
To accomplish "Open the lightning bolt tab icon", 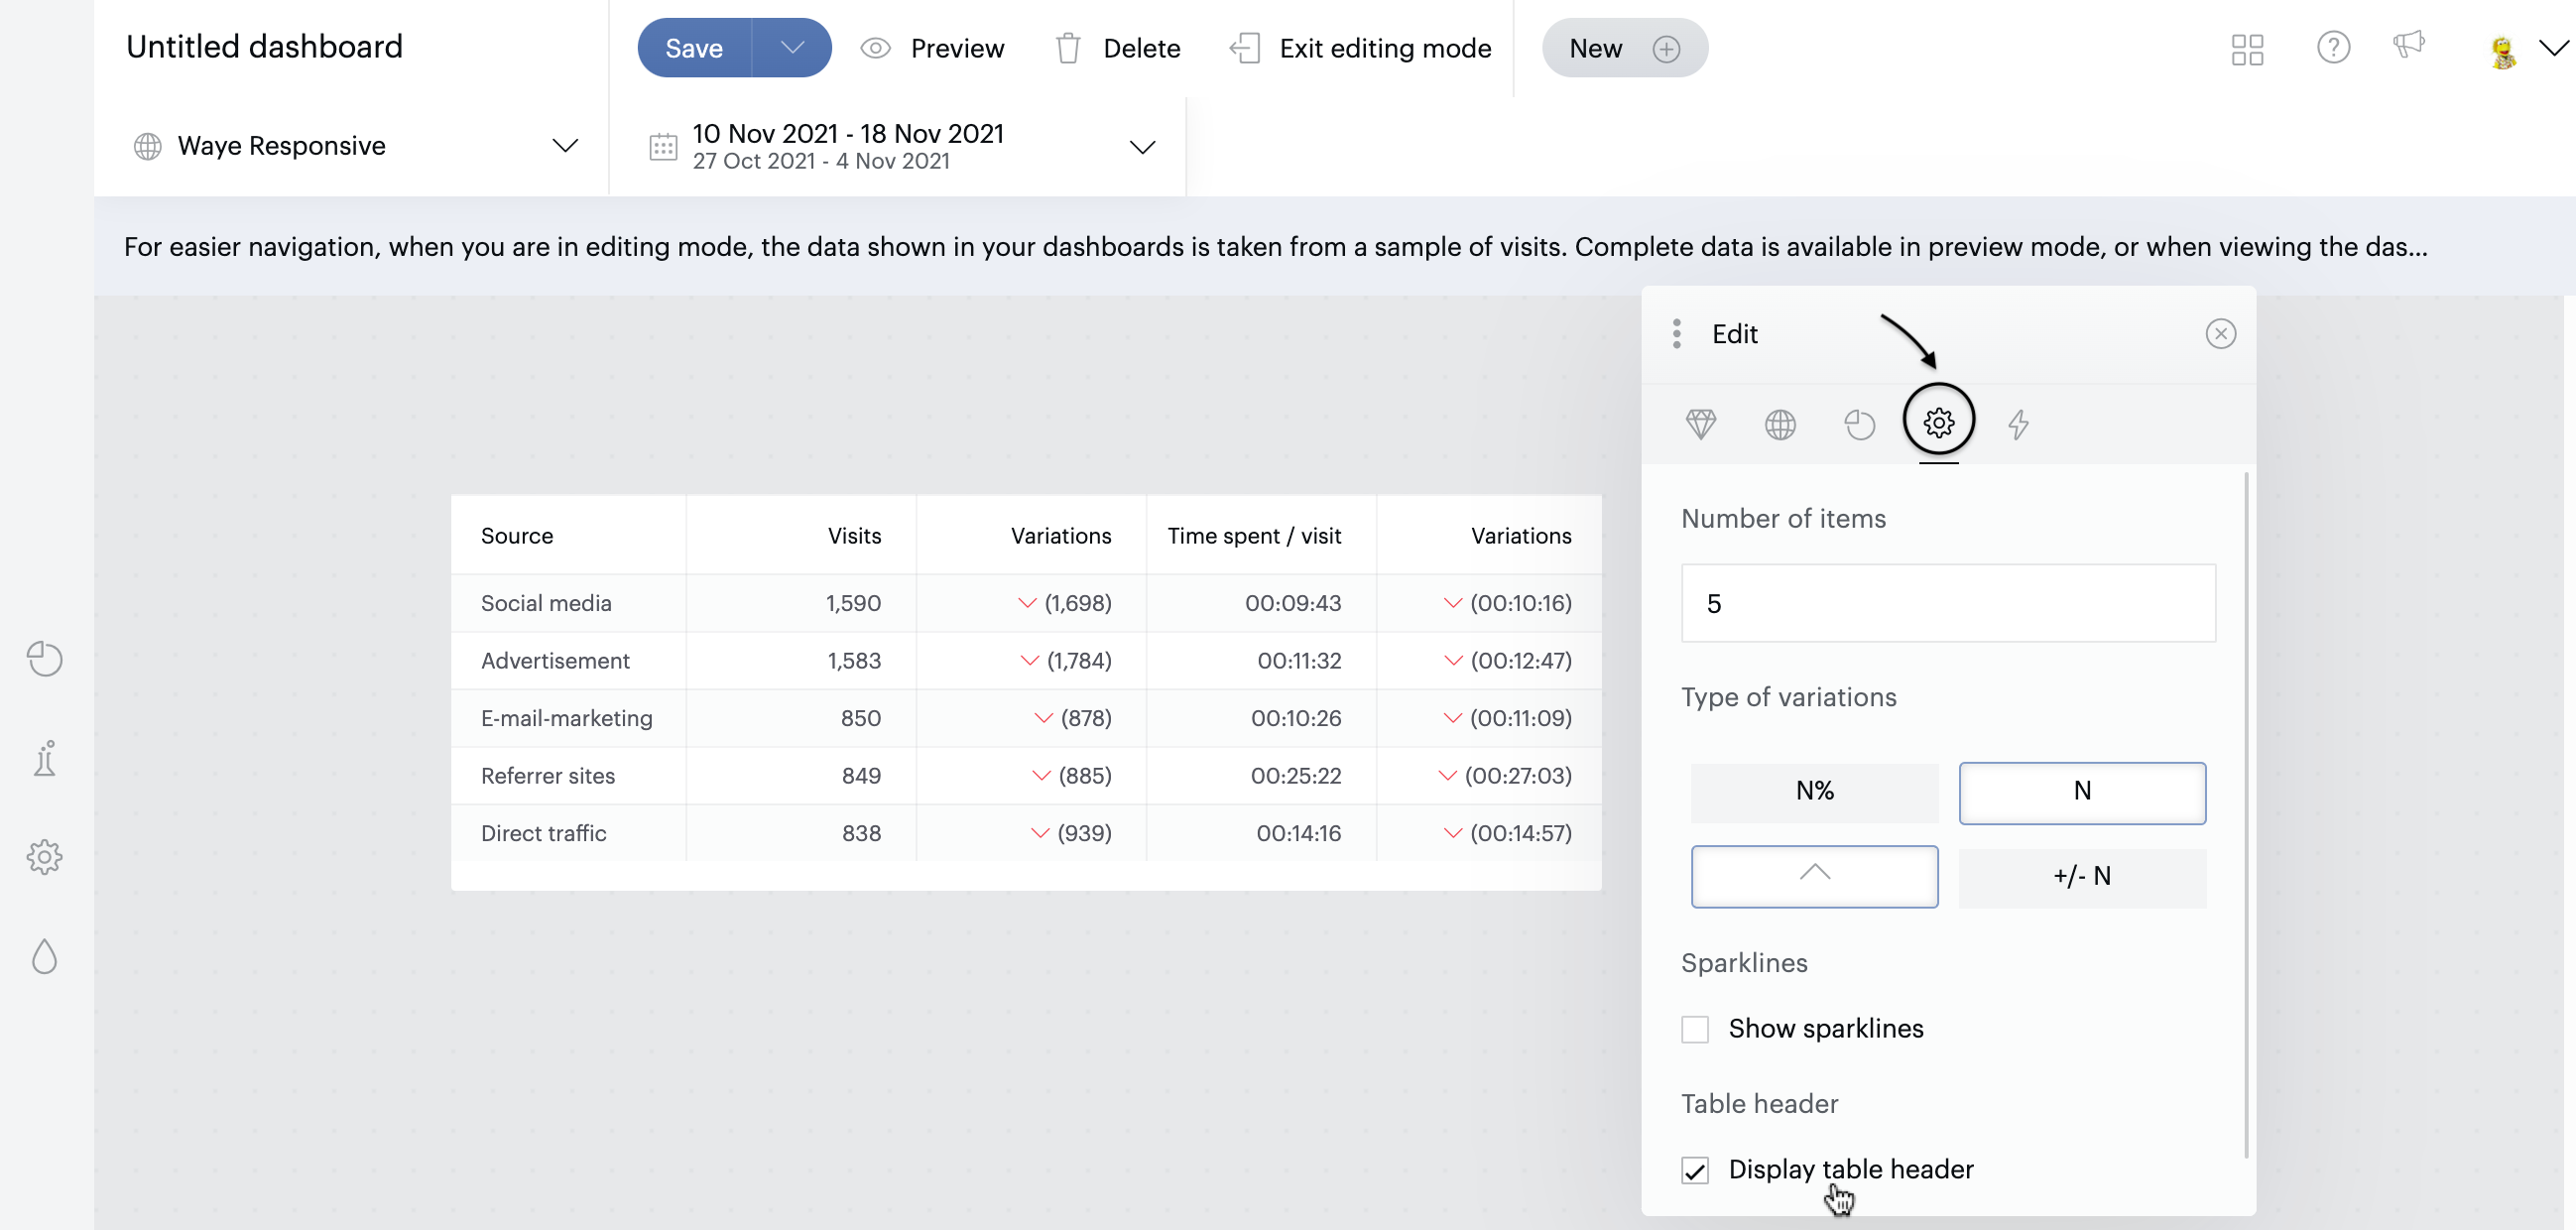I will coord(2018,424).
